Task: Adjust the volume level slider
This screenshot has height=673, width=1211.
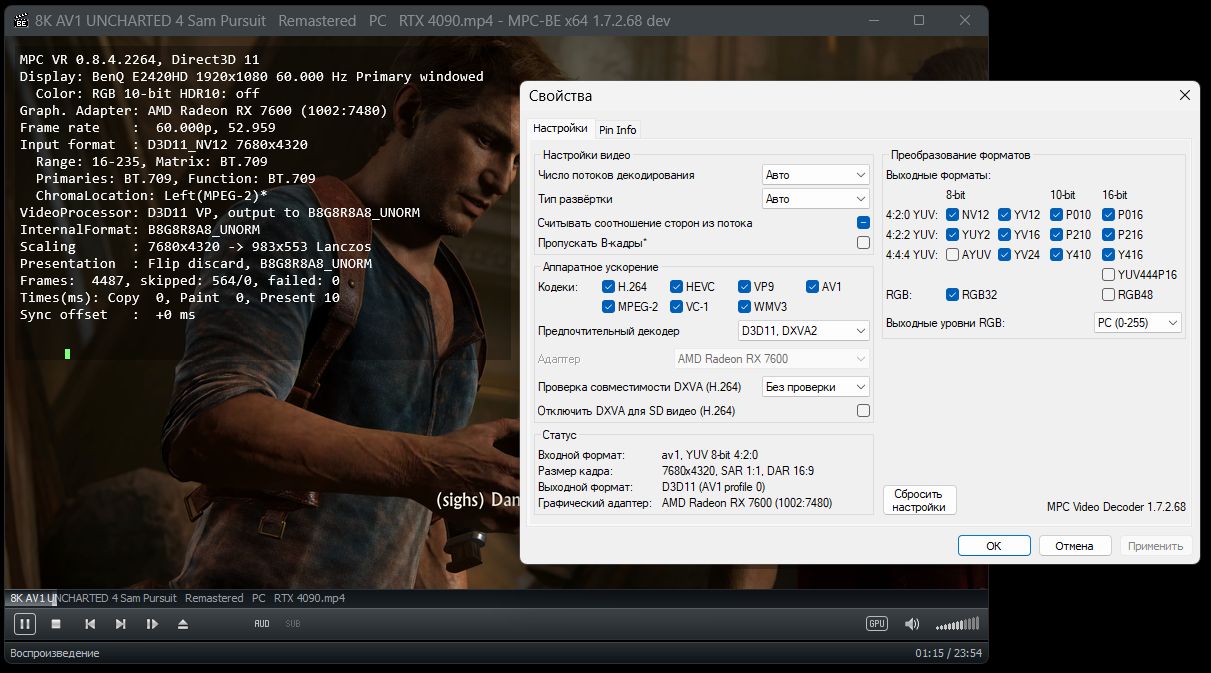Action: pos(957,624)
